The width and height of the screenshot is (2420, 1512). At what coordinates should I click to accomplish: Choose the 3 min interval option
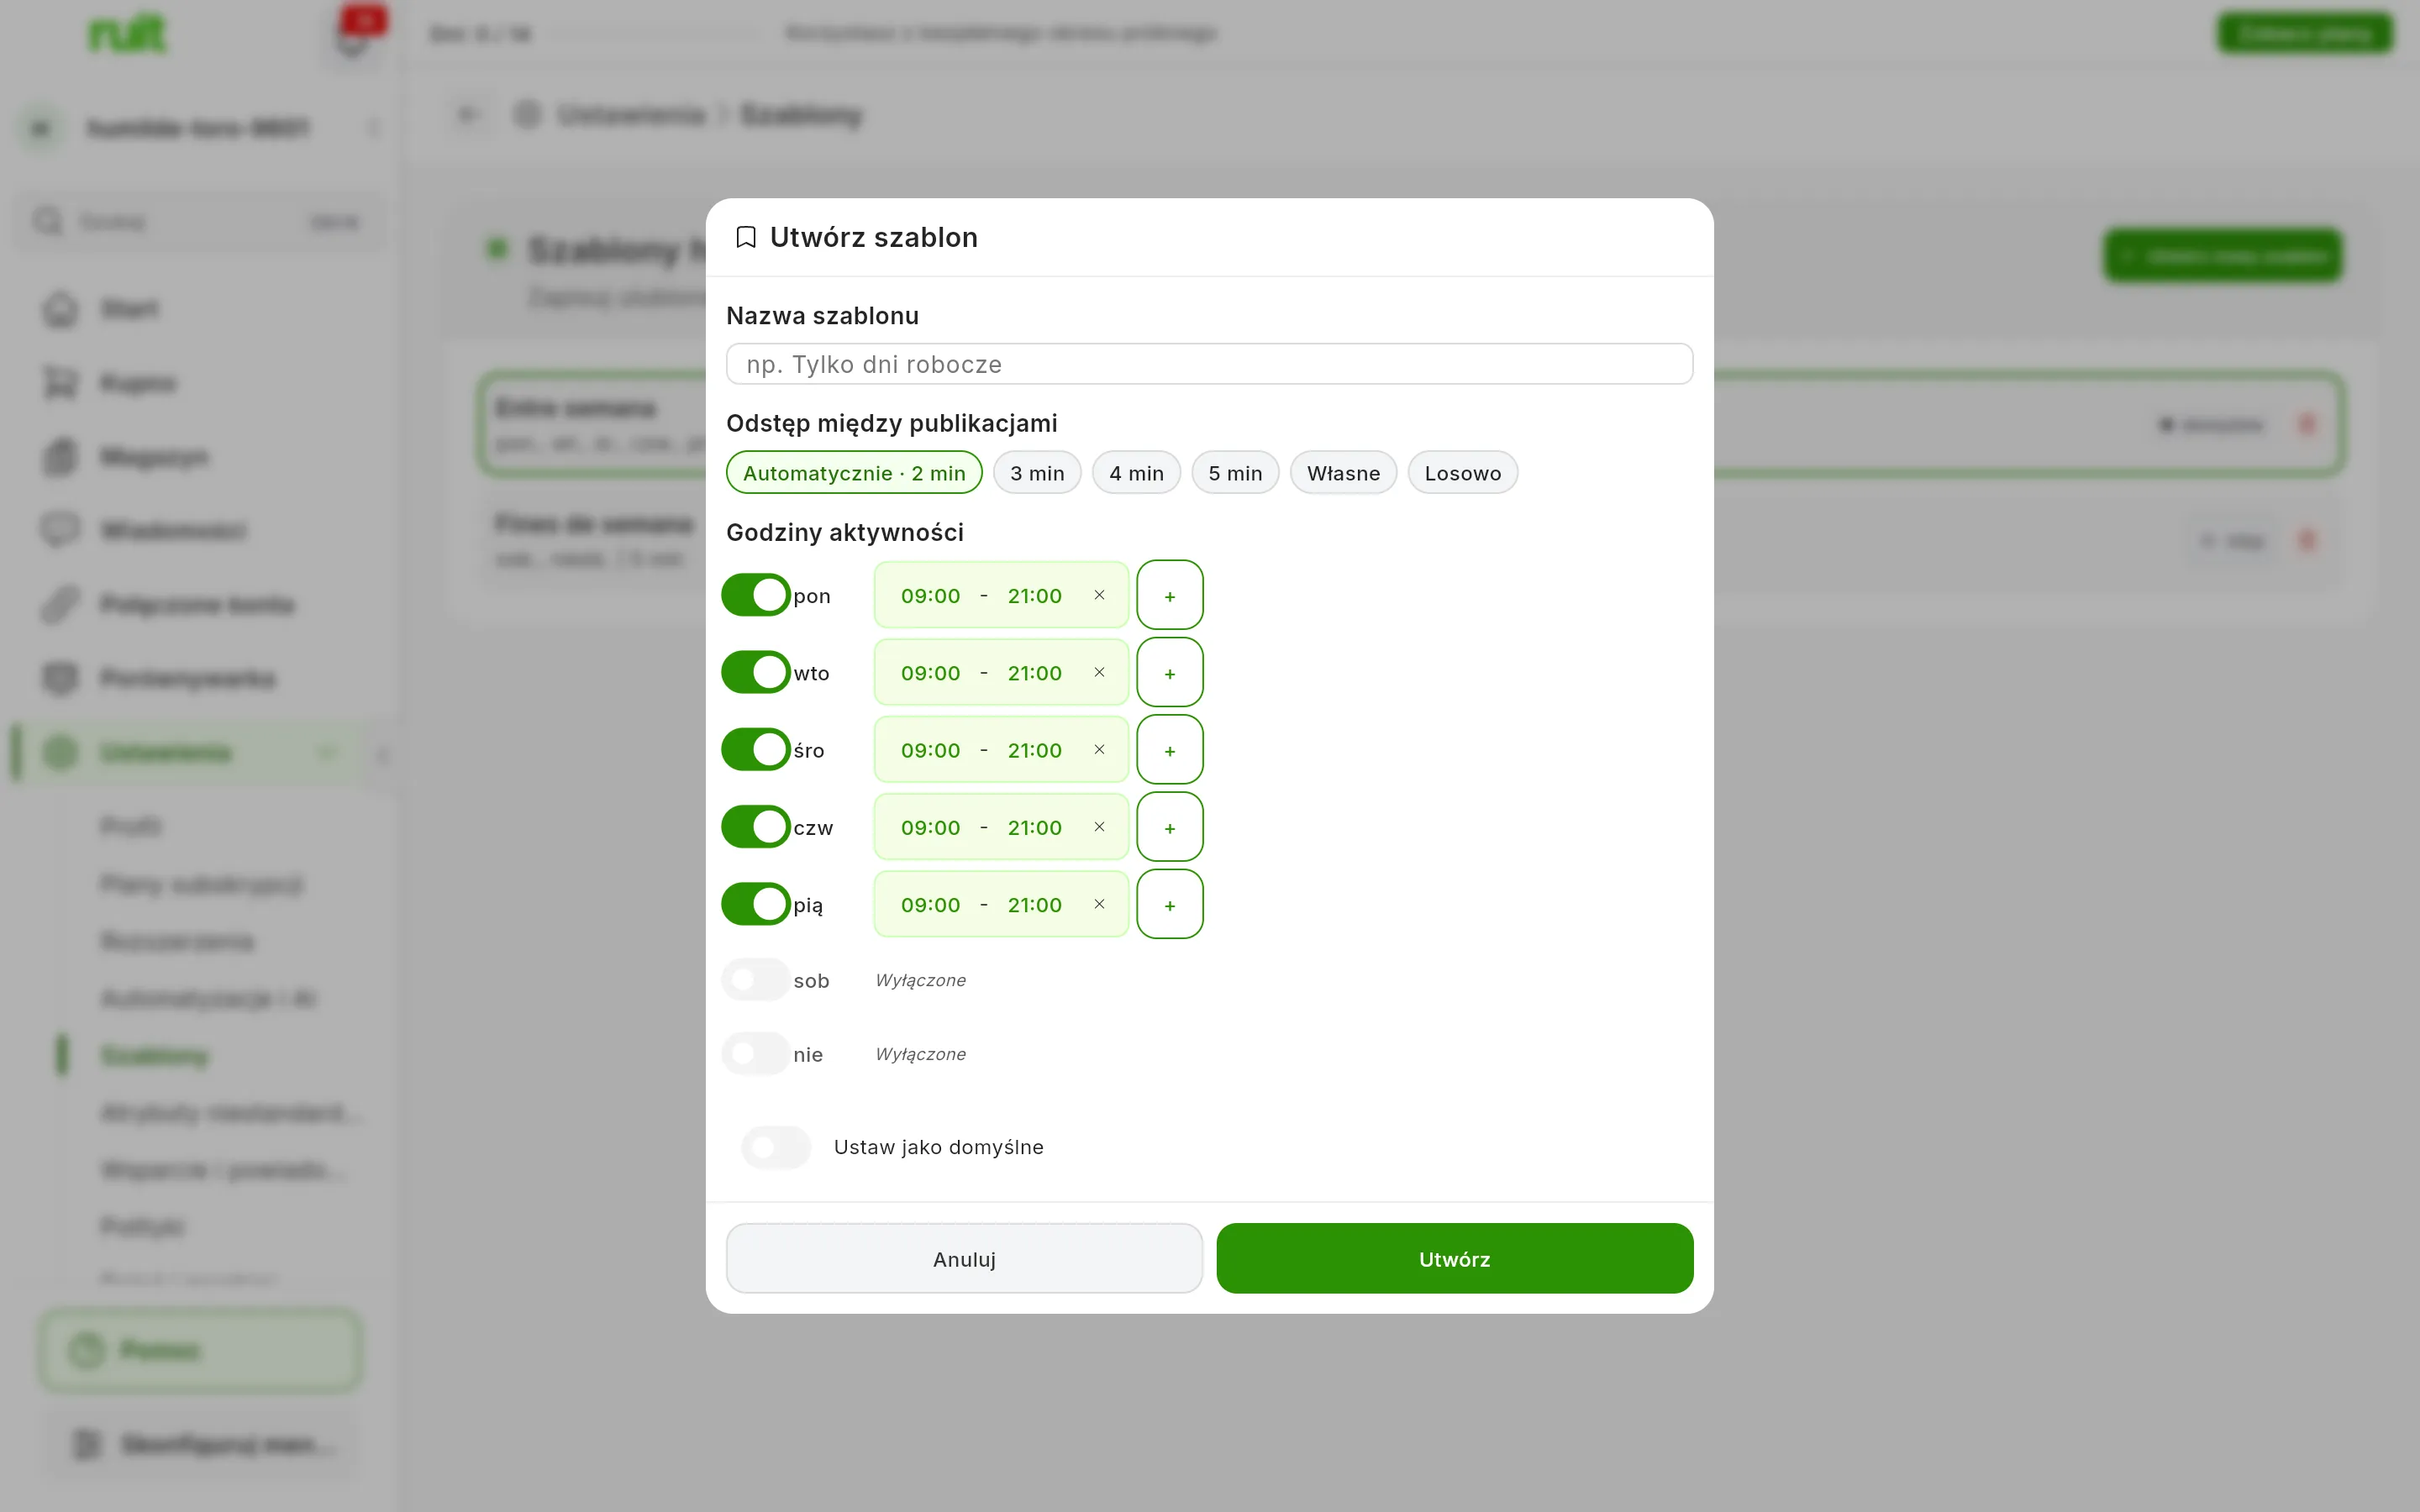tap(1037, 473)
